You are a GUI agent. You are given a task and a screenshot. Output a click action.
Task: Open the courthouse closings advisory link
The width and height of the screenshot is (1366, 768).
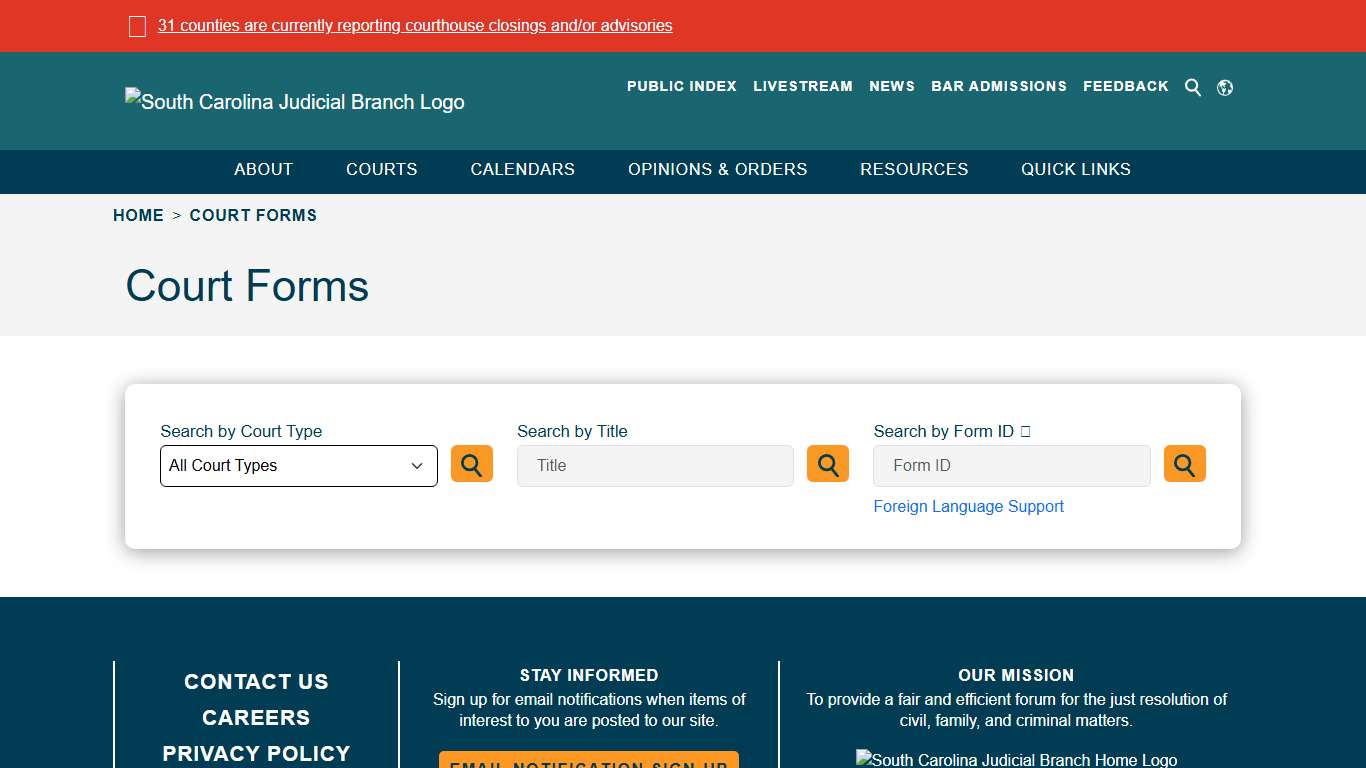tap(416, 25)
